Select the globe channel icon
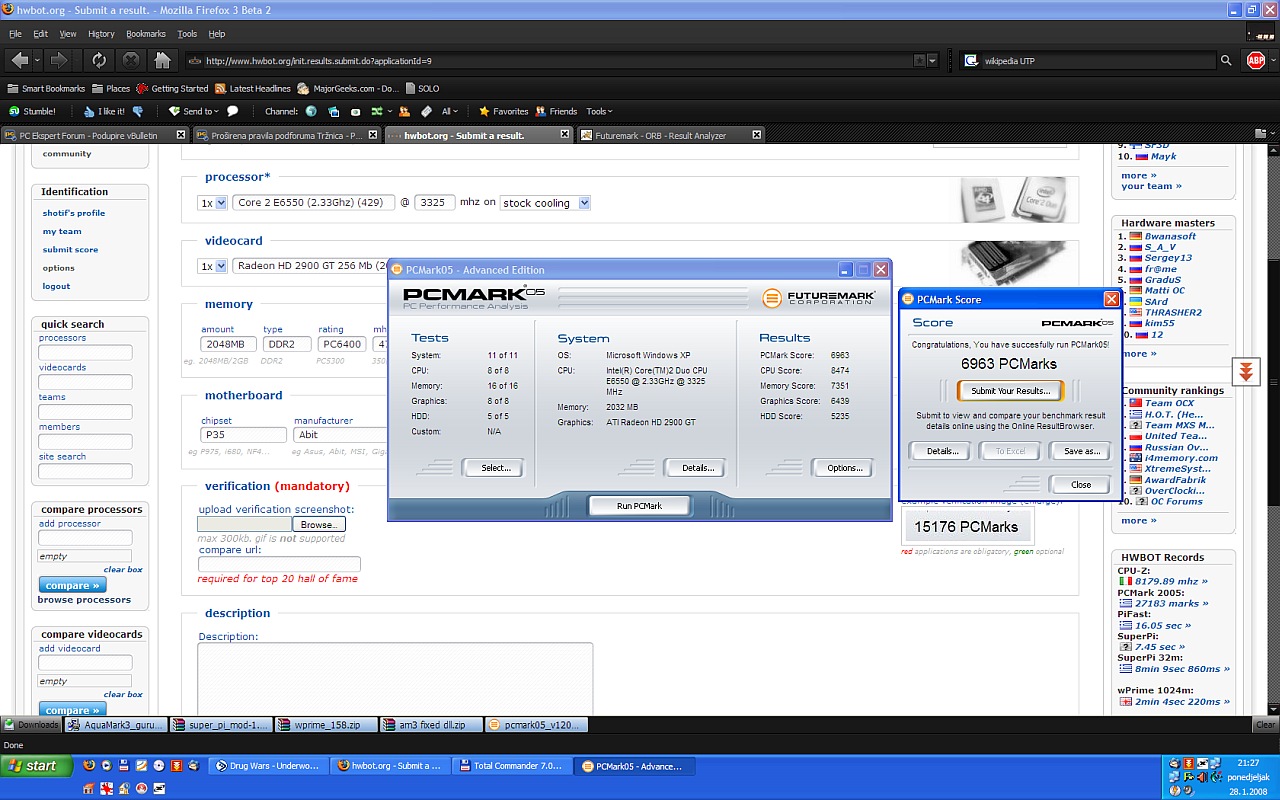This screenshot has height=800, width=1280. click(311, 111)
